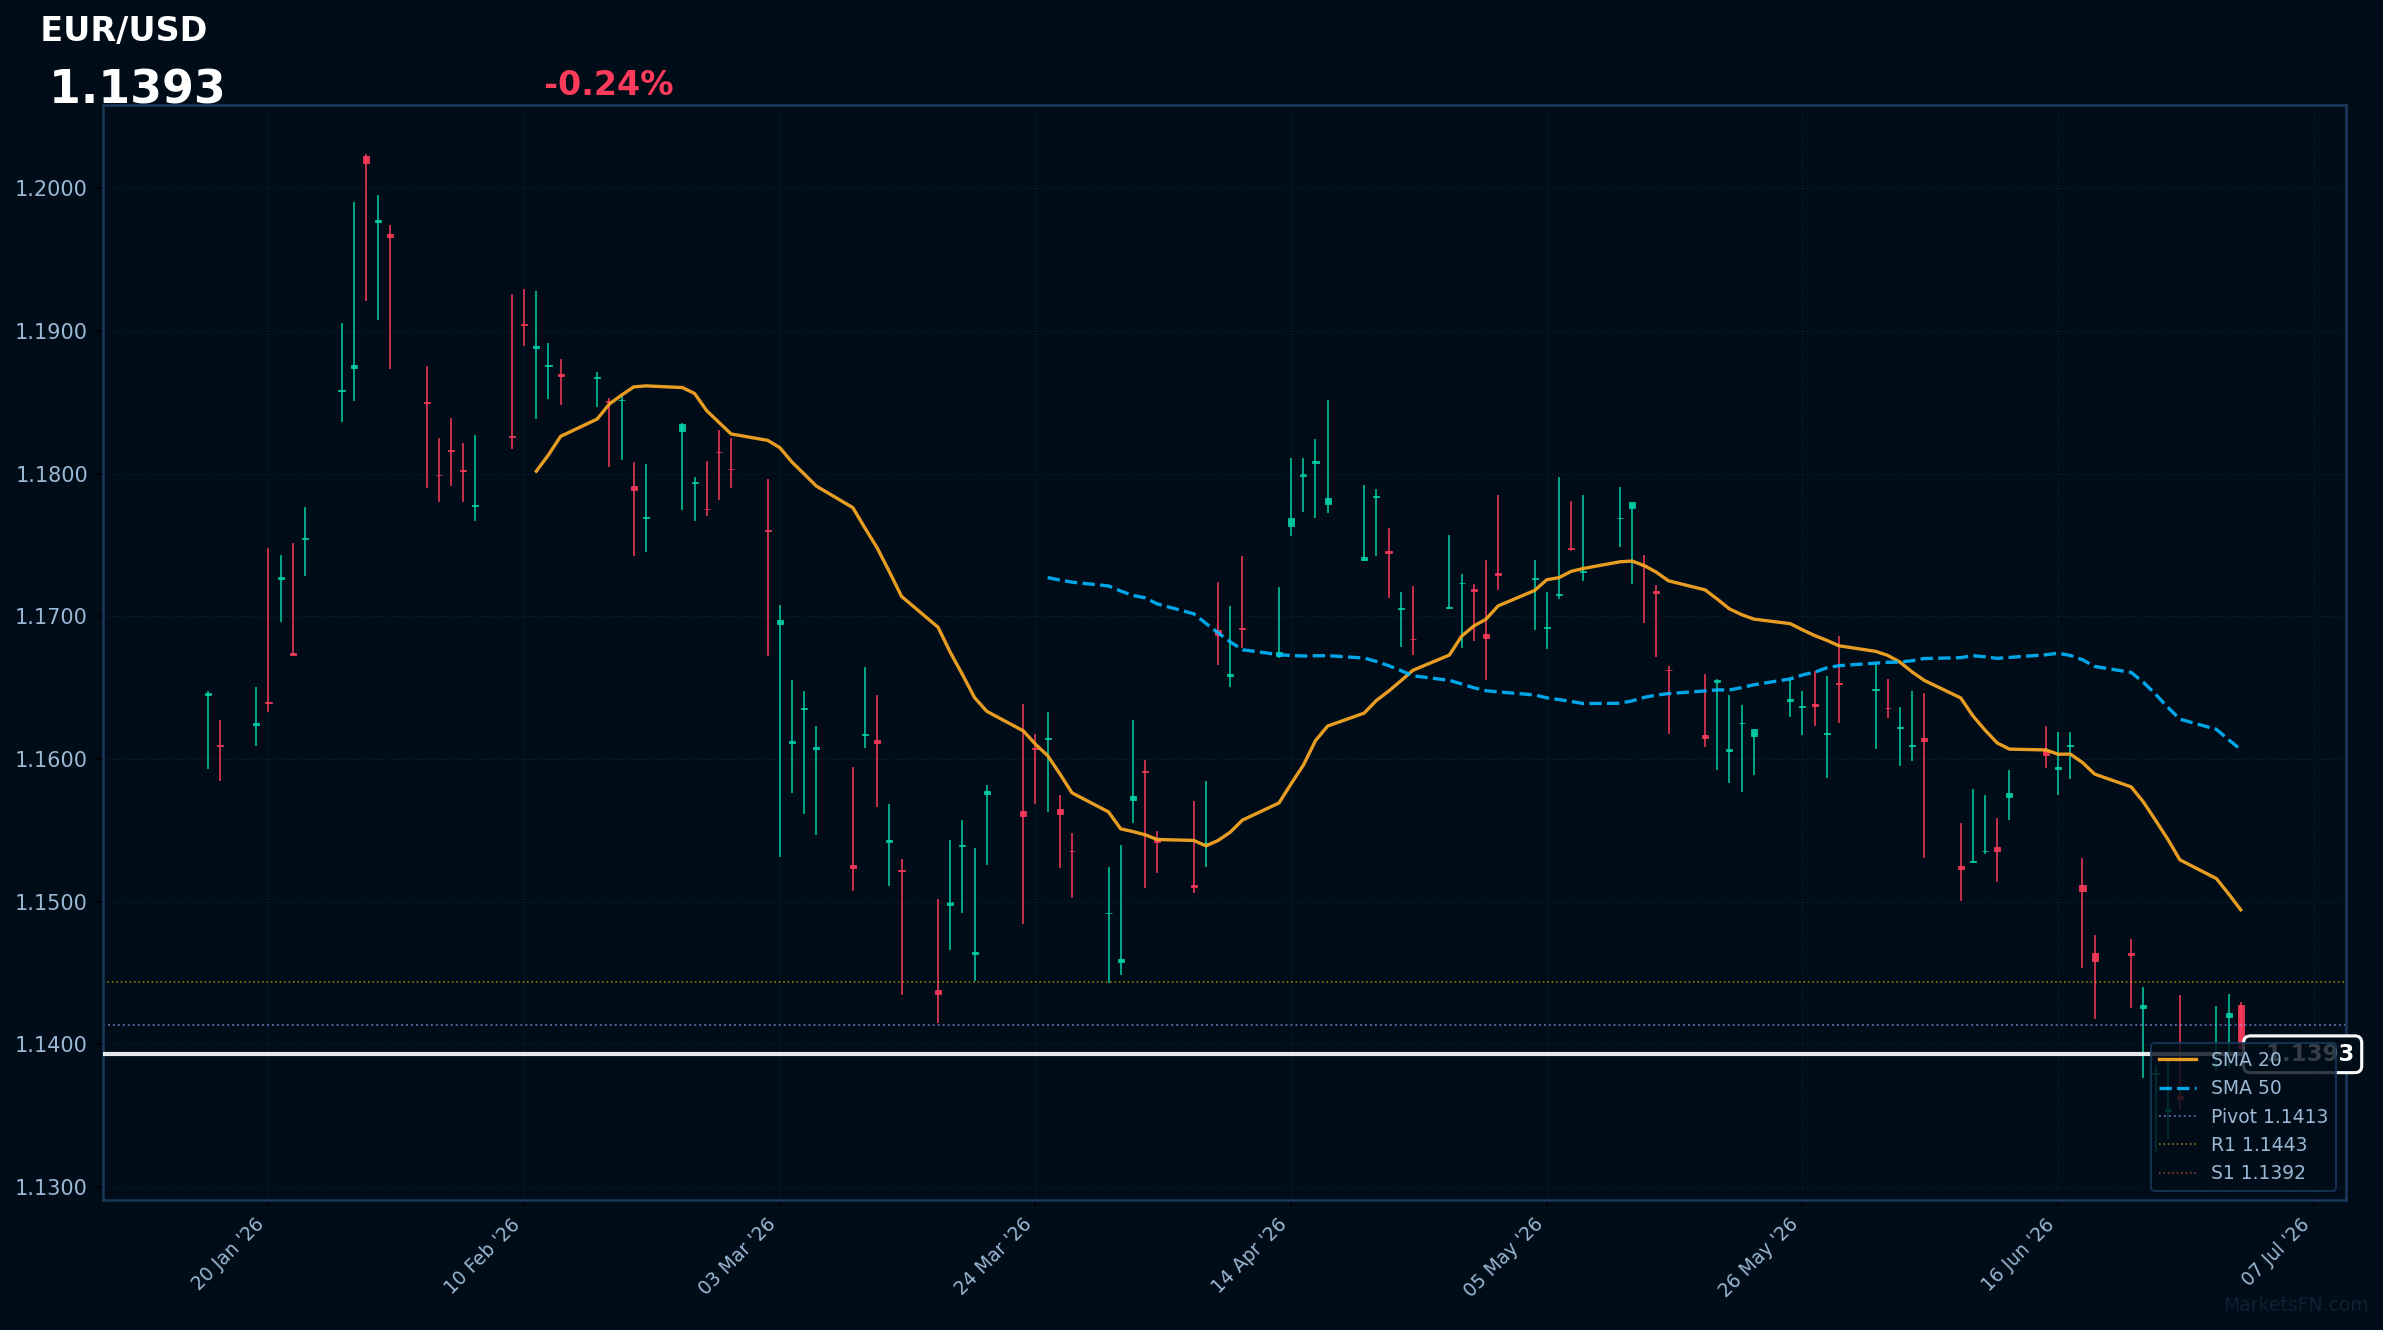Click the 26 May '26 date label
2383x1330 pixels.
click(x=1759, y=1256)
